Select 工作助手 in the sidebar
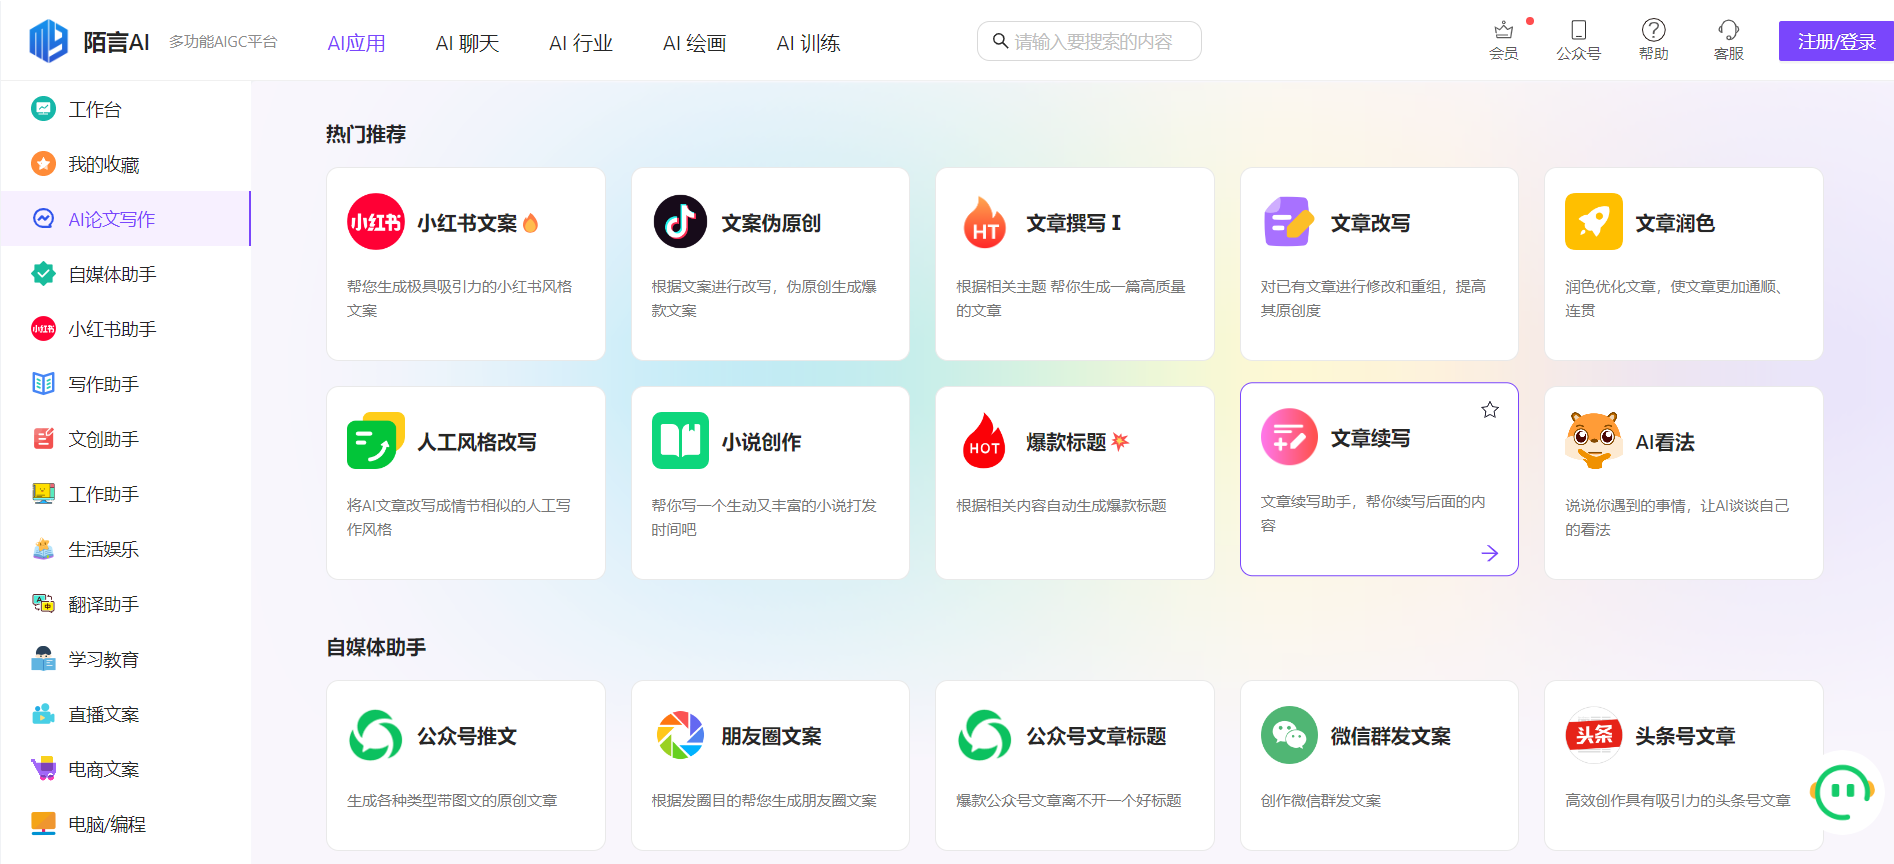The image size is (1894, 864). click(x=125, y=494)
